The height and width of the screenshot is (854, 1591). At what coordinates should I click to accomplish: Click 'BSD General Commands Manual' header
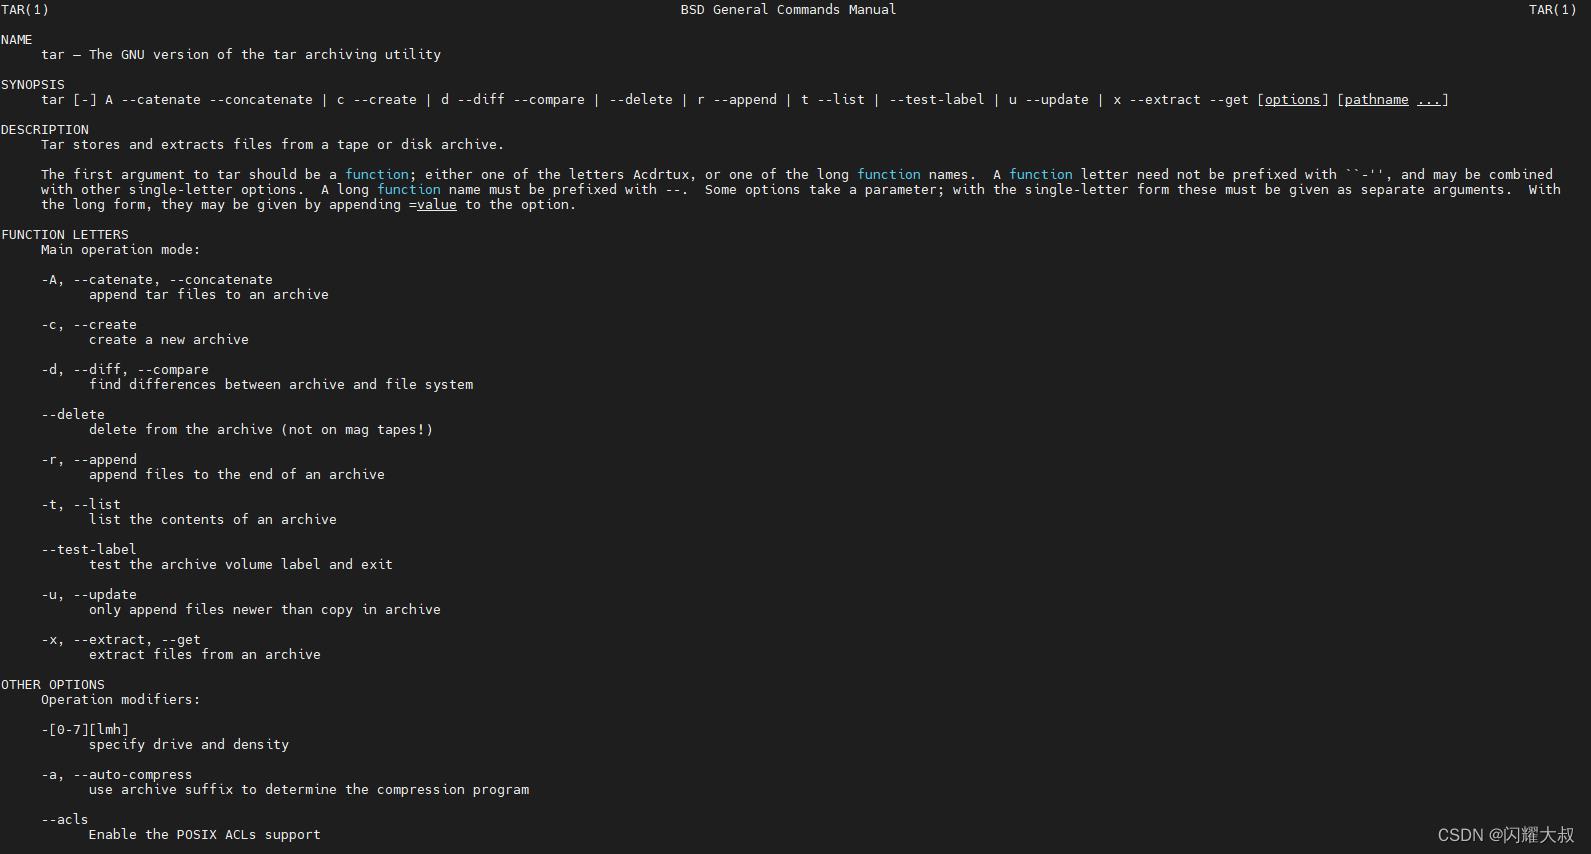788,10
